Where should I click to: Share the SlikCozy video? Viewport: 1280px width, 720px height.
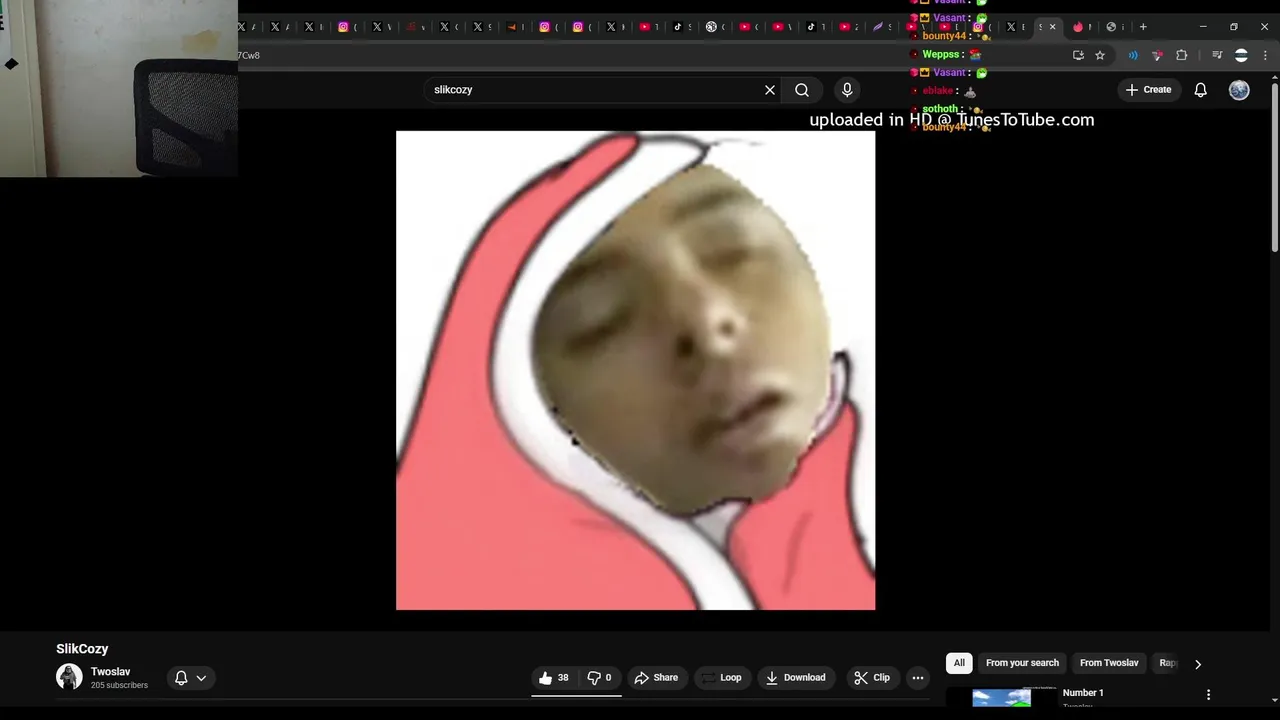pos(656,678)
